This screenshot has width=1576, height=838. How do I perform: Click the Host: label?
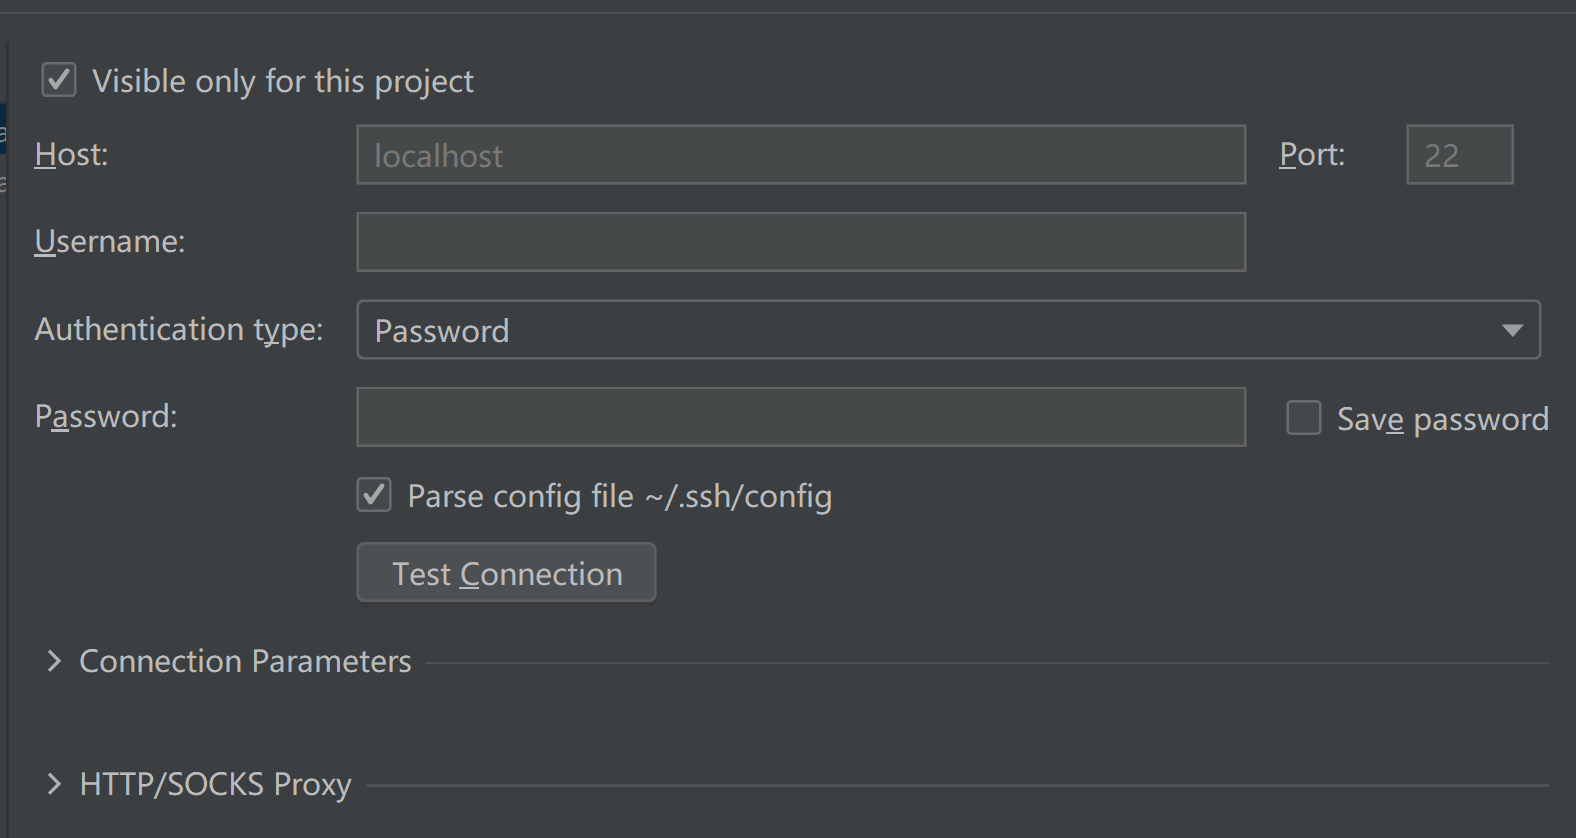70,154
